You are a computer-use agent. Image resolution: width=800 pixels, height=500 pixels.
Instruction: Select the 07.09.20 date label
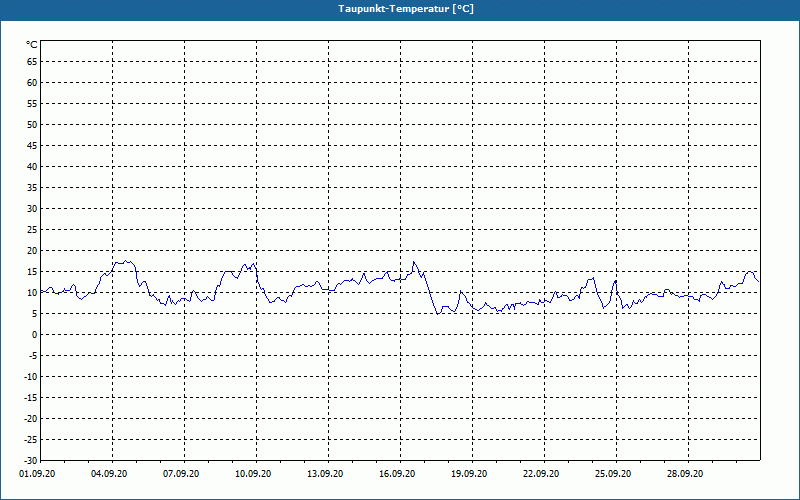click(181, 474)
